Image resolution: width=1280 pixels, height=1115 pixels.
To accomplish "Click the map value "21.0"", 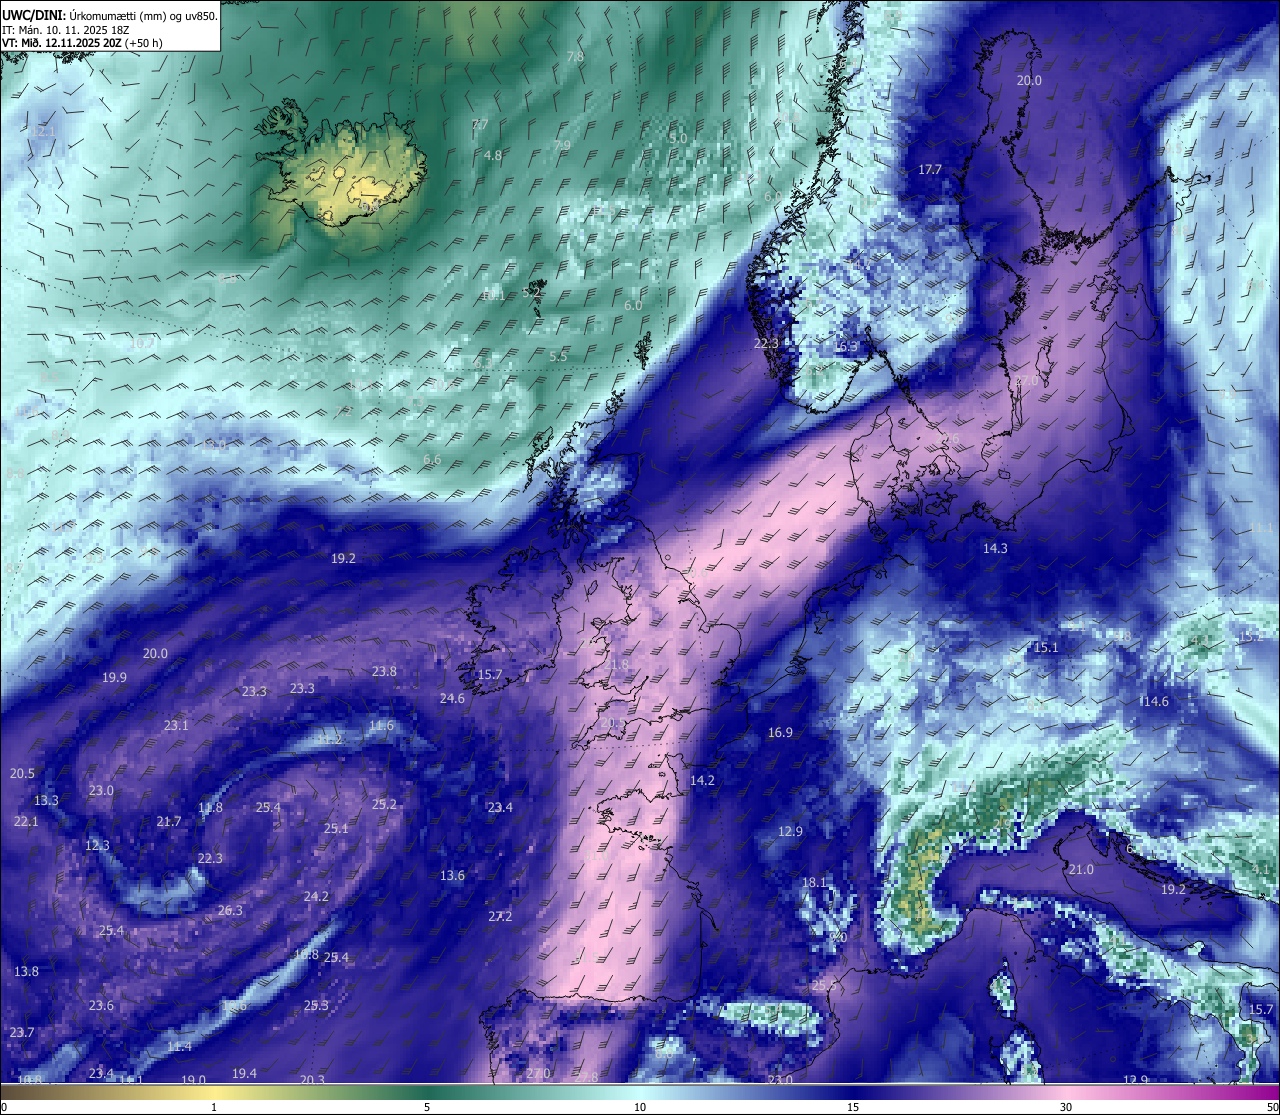I will [1081, 870].
